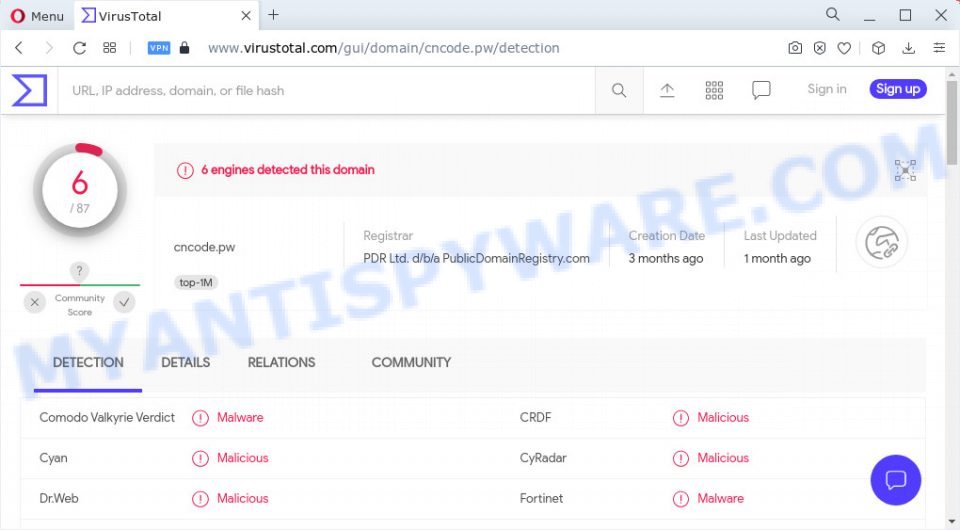Select the cncode.pw domain name text
Image resolution: width=960 pixels, height=530 pixels.
click(204, 247)
